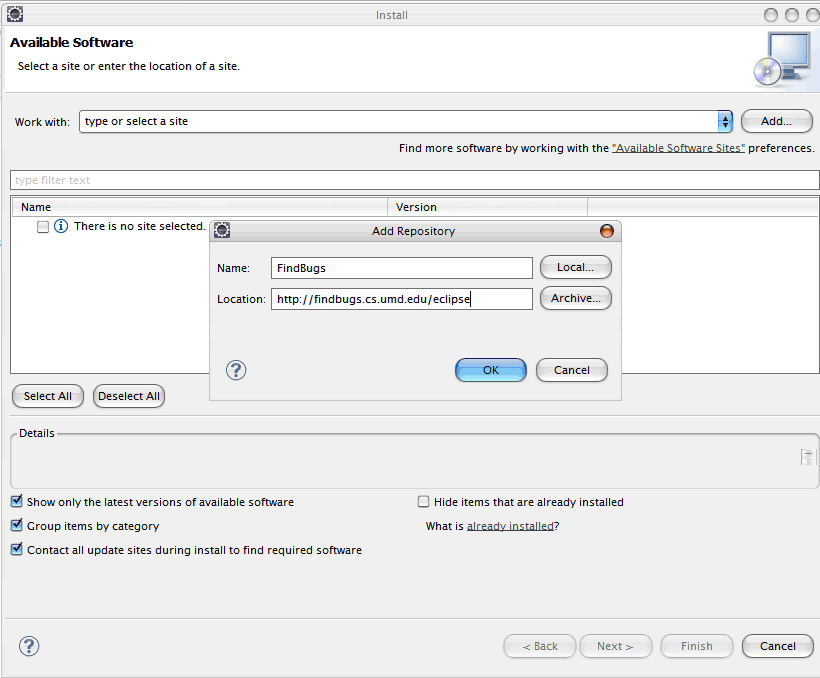This screenshot has height=678, width=820.
Task: Click the install CD monitor icon in header
Action: point(780,59)
